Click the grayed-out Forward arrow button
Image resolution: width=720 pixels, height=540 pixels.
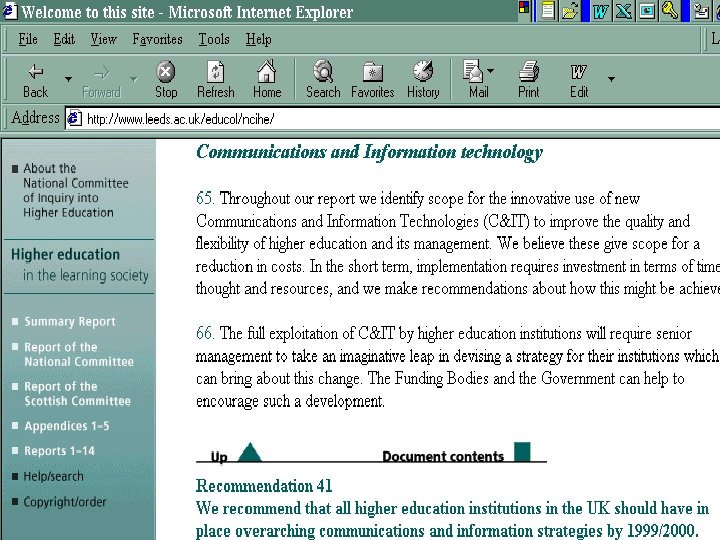[x=101, y=79]
